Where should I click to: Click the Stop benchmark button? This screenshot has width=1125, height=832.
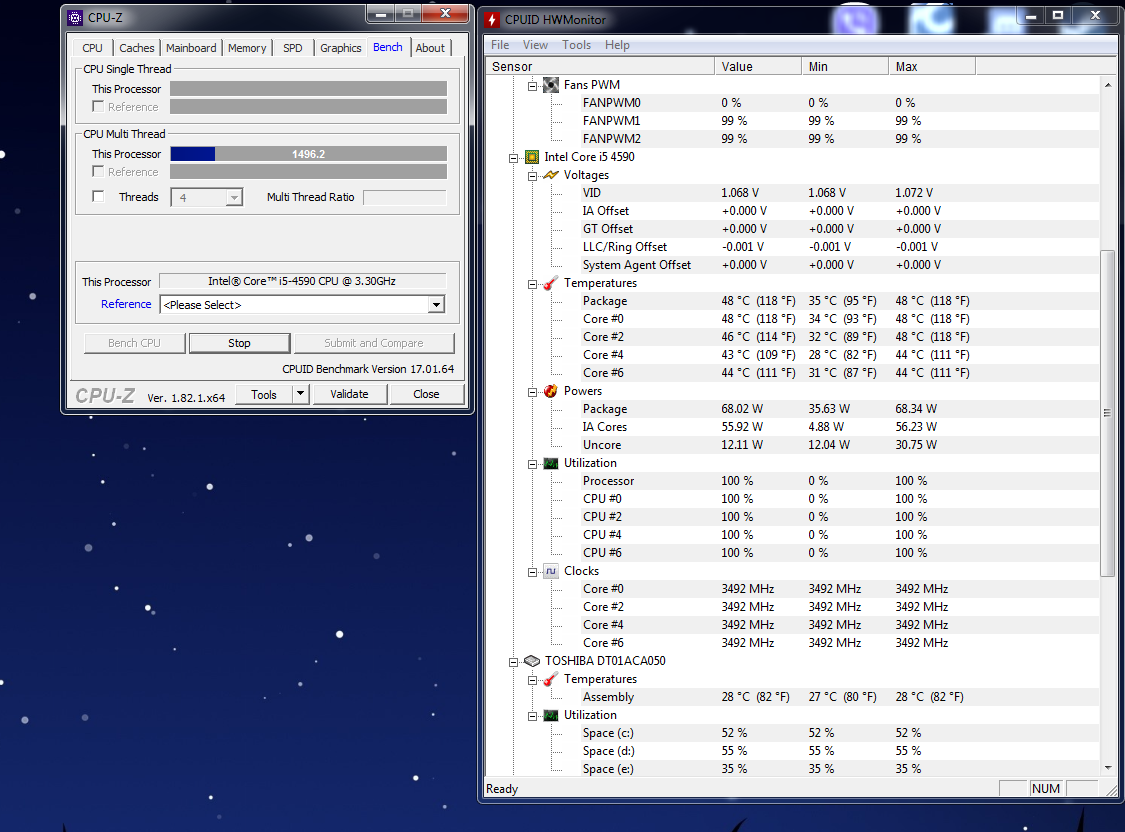[239, 344]
